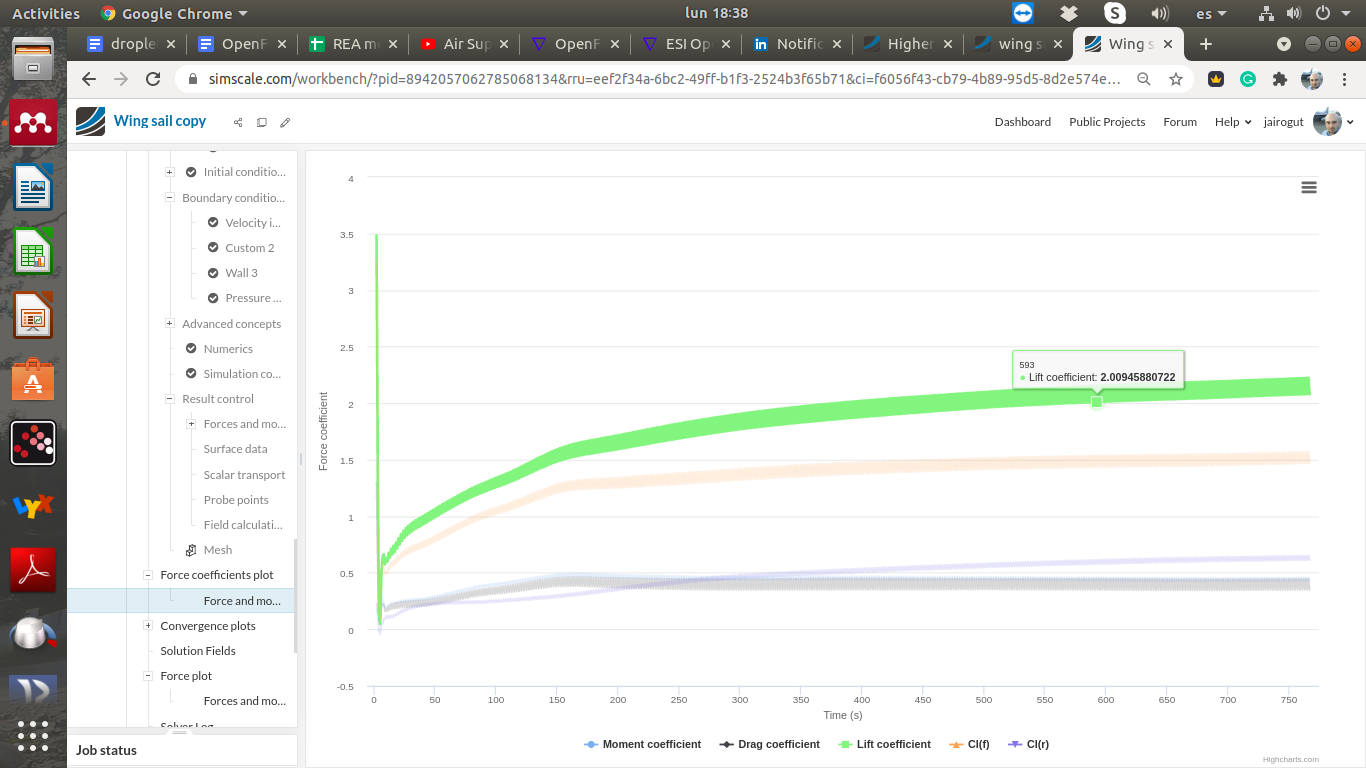The image size is (1366, 768).
Task: Open a new browser tab
Action: click(1206, 44)
